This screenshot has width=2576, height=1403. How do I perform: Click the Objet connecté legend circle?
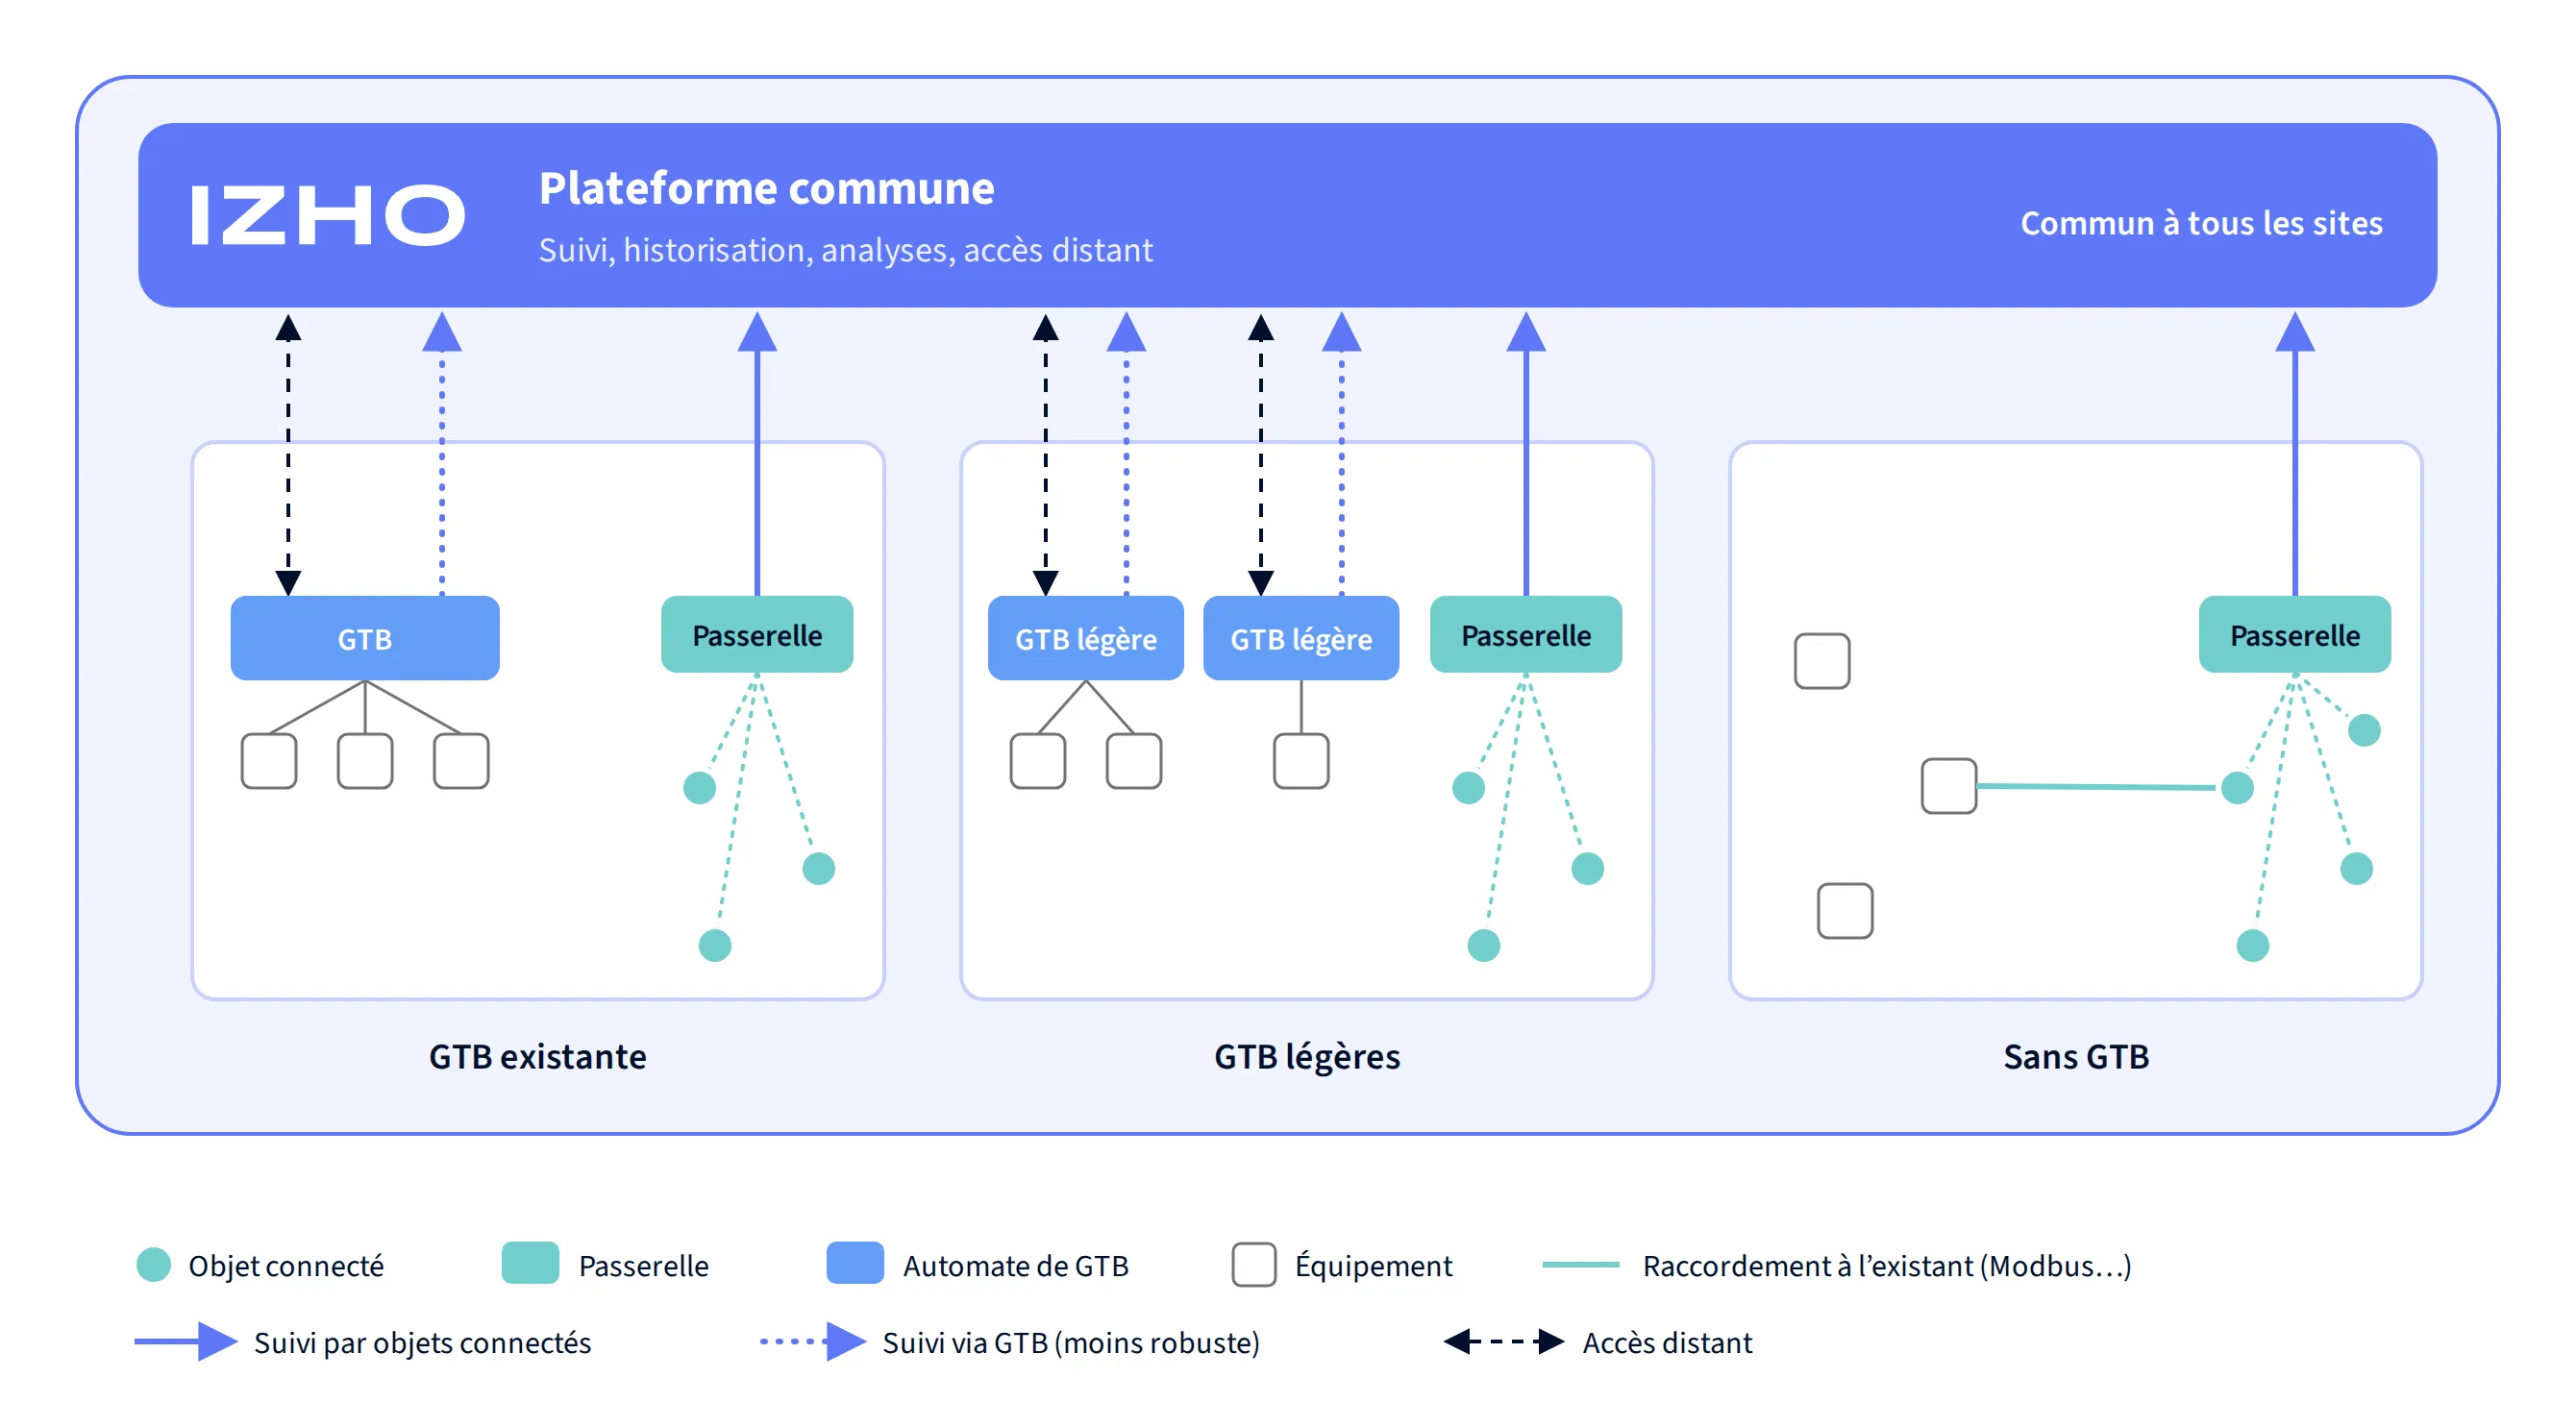(x=154, y=1265)
